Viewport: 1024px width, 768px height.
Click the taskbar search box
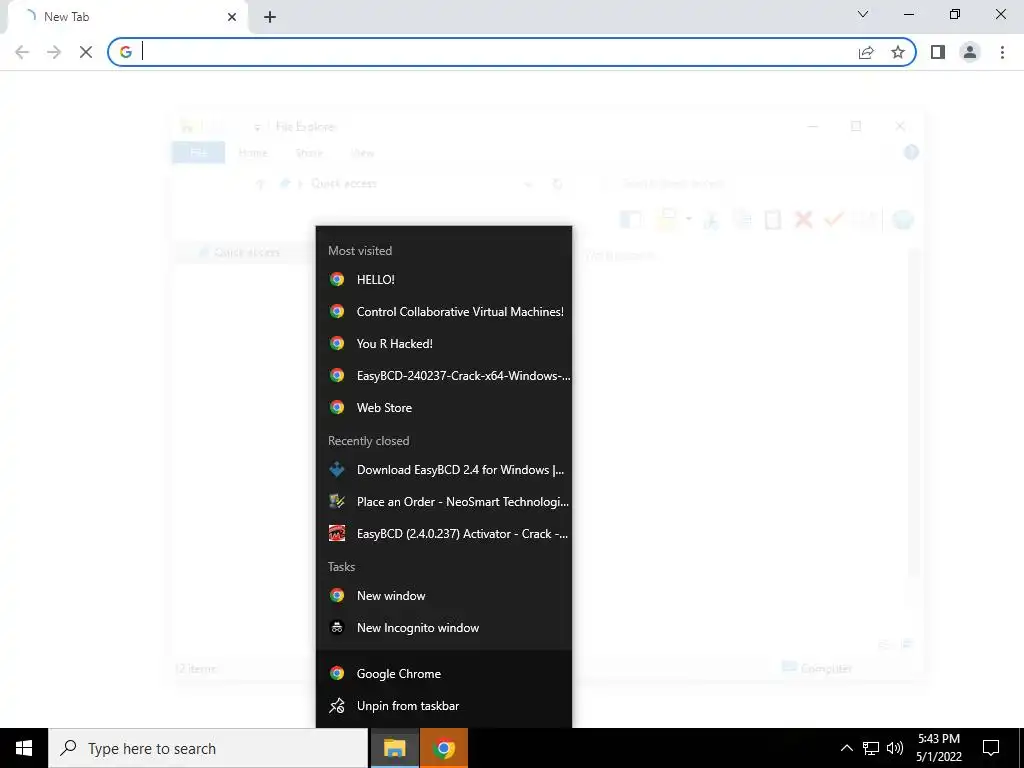click(x=208, y=748)
